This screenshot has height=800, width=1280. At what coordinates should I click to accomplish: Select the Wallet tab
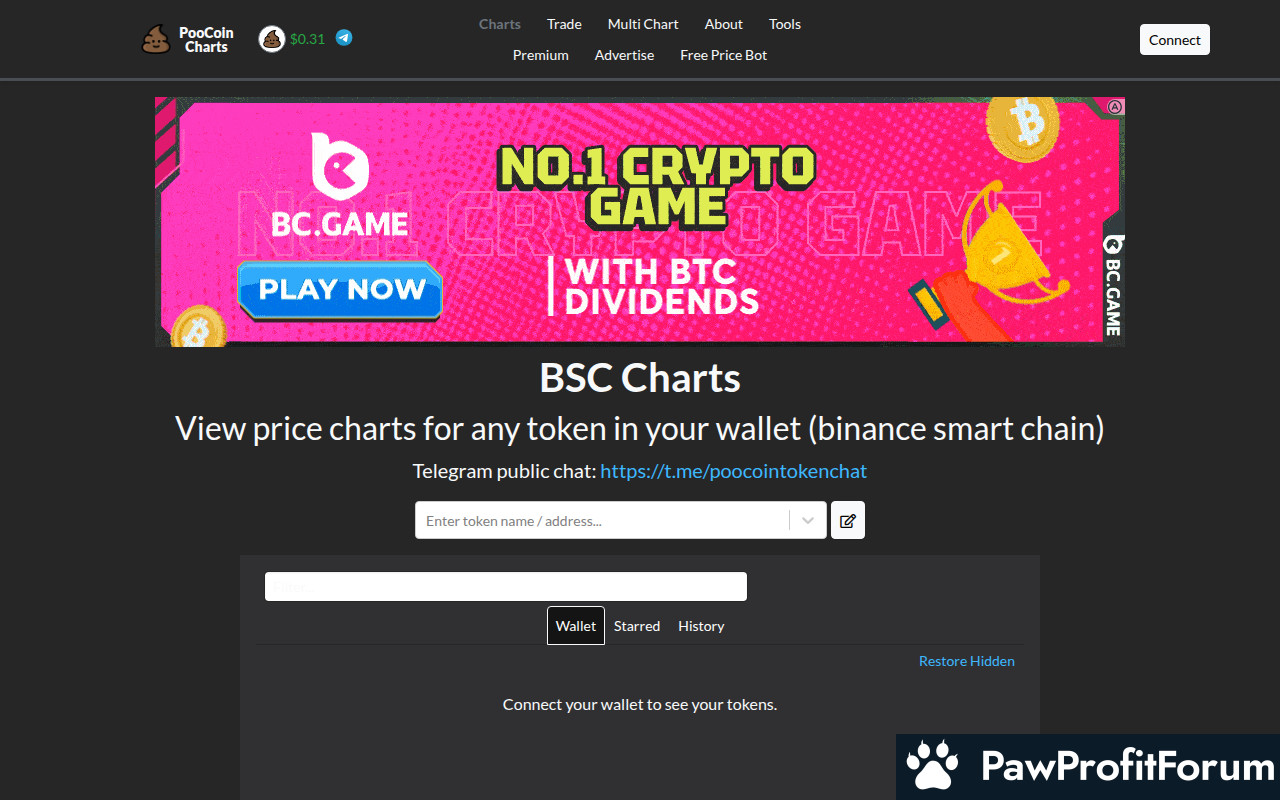pyautogui.click(x=576, y=626)
